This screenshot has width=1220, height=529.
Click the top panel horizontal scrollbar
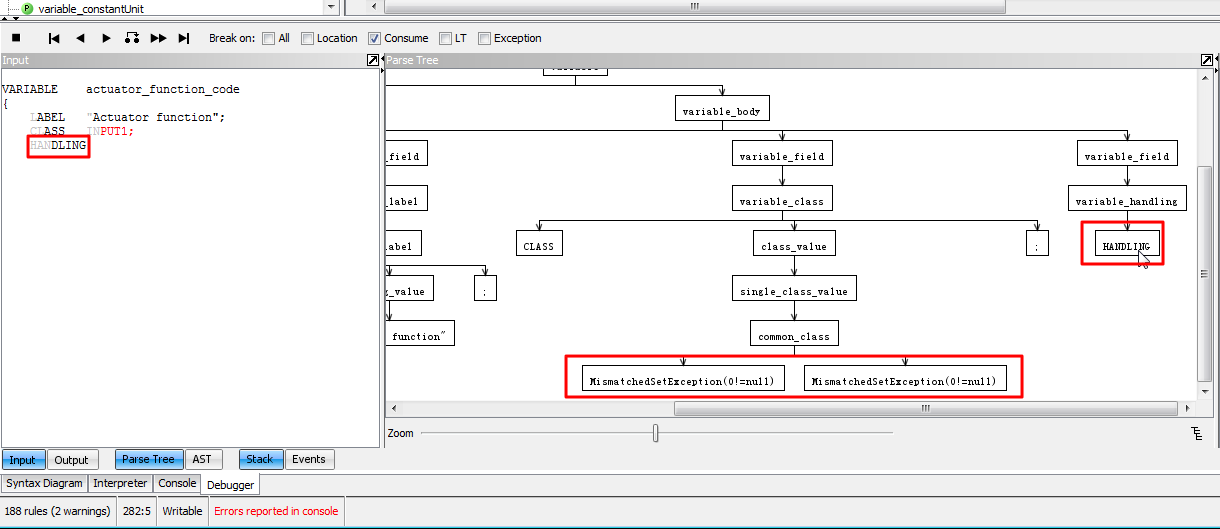695,7
